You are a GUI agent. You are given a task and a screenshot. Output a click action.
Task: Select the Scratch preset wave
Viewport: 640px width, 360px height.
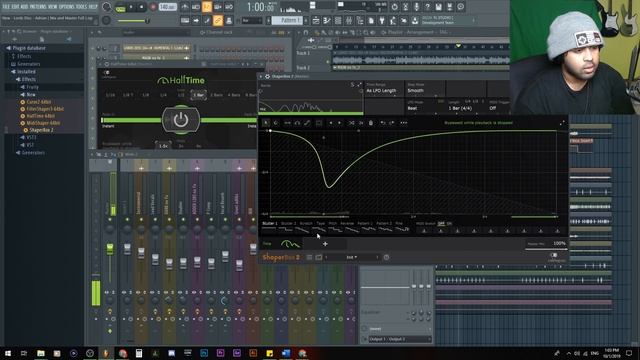pos(306,227)
